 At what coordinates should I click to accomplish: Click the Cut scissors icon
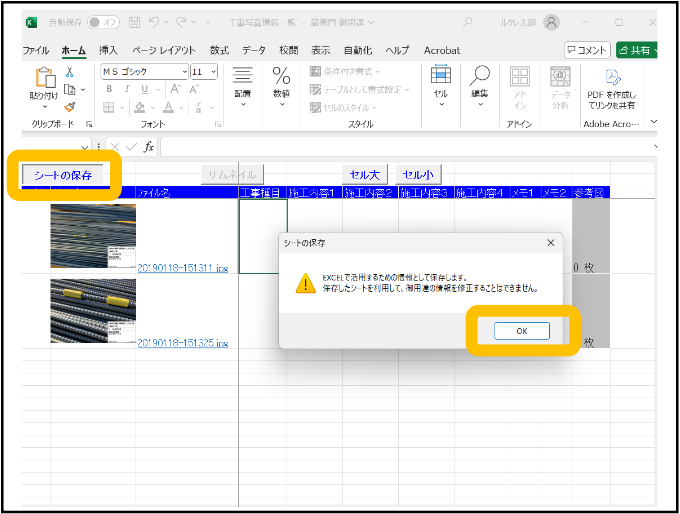pyautogui.click(x=70, y=72)
